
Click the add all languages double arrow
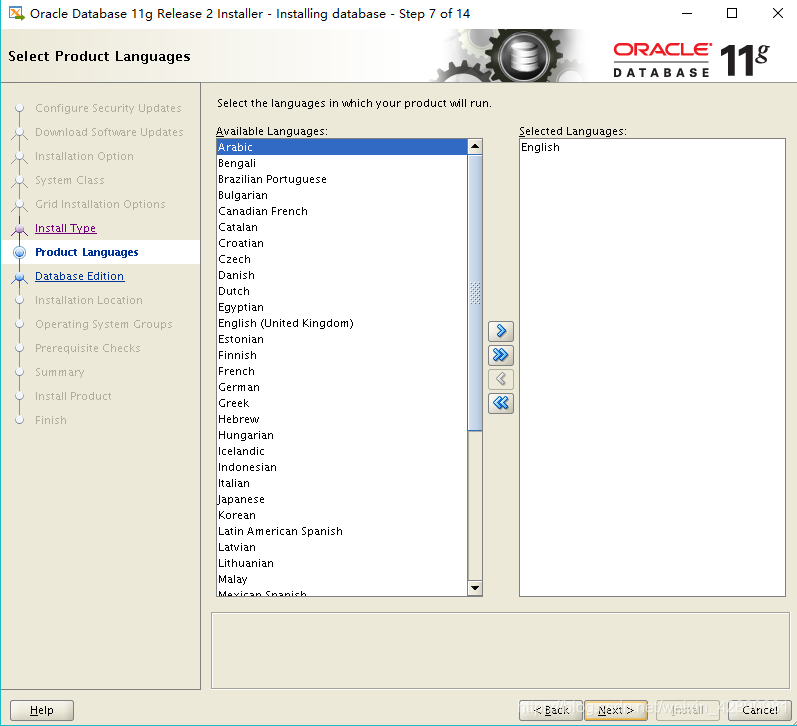pyautogui.click(x=501, y=355)
